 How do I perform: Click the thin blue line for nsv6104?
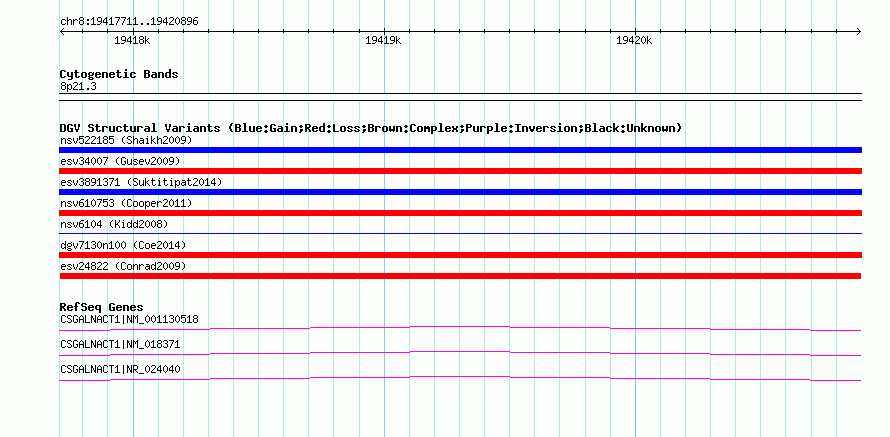pyautogui.click(x=460, y=233)
